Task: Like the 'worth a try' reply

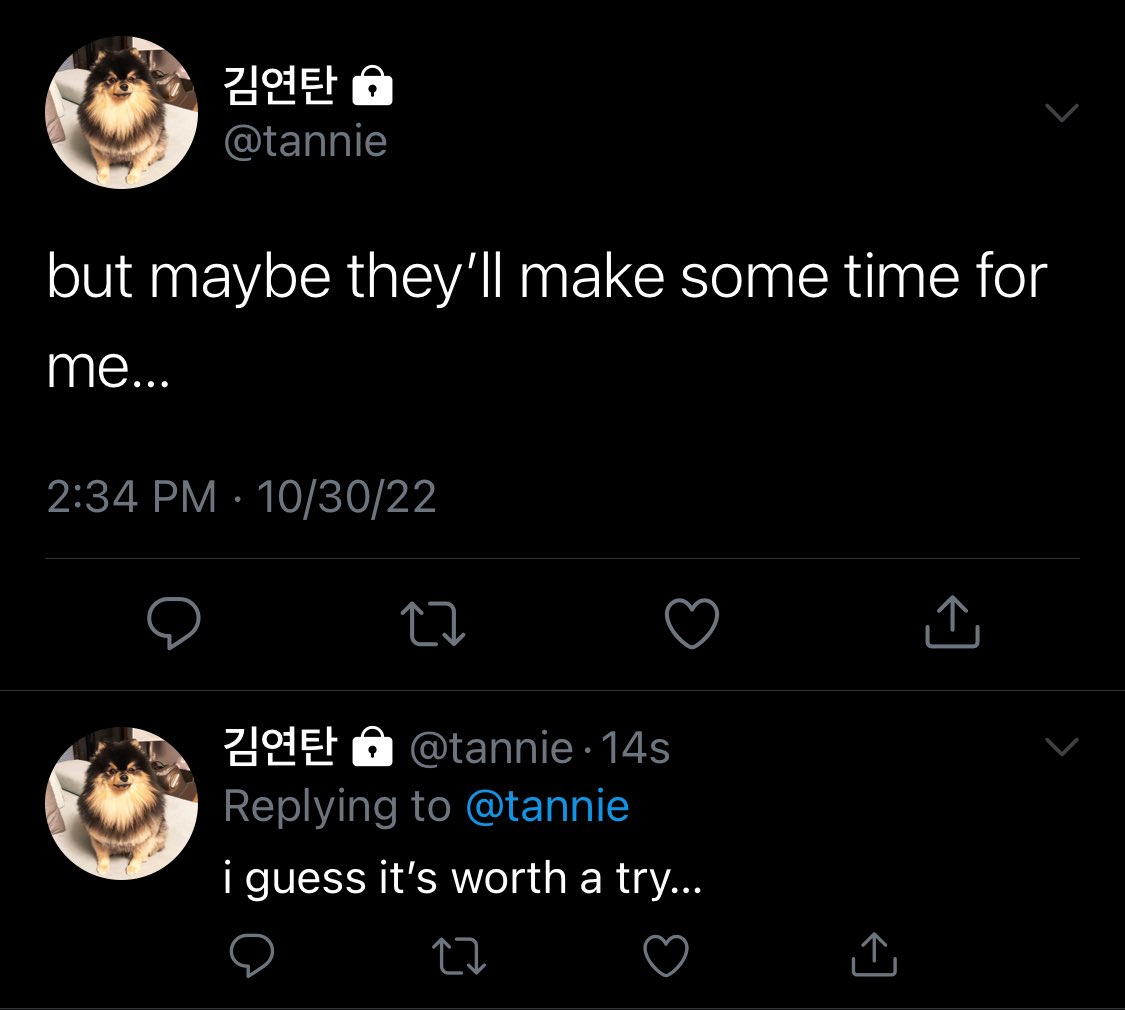Action: (666, 955)
